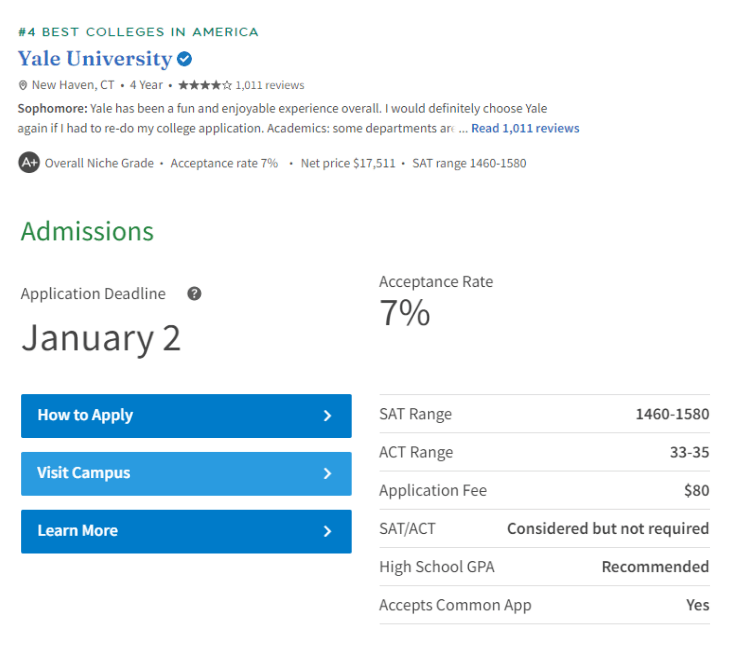Click the Application Deadline help question icon
Screen dimensions: 734x647
click(194, 294)
